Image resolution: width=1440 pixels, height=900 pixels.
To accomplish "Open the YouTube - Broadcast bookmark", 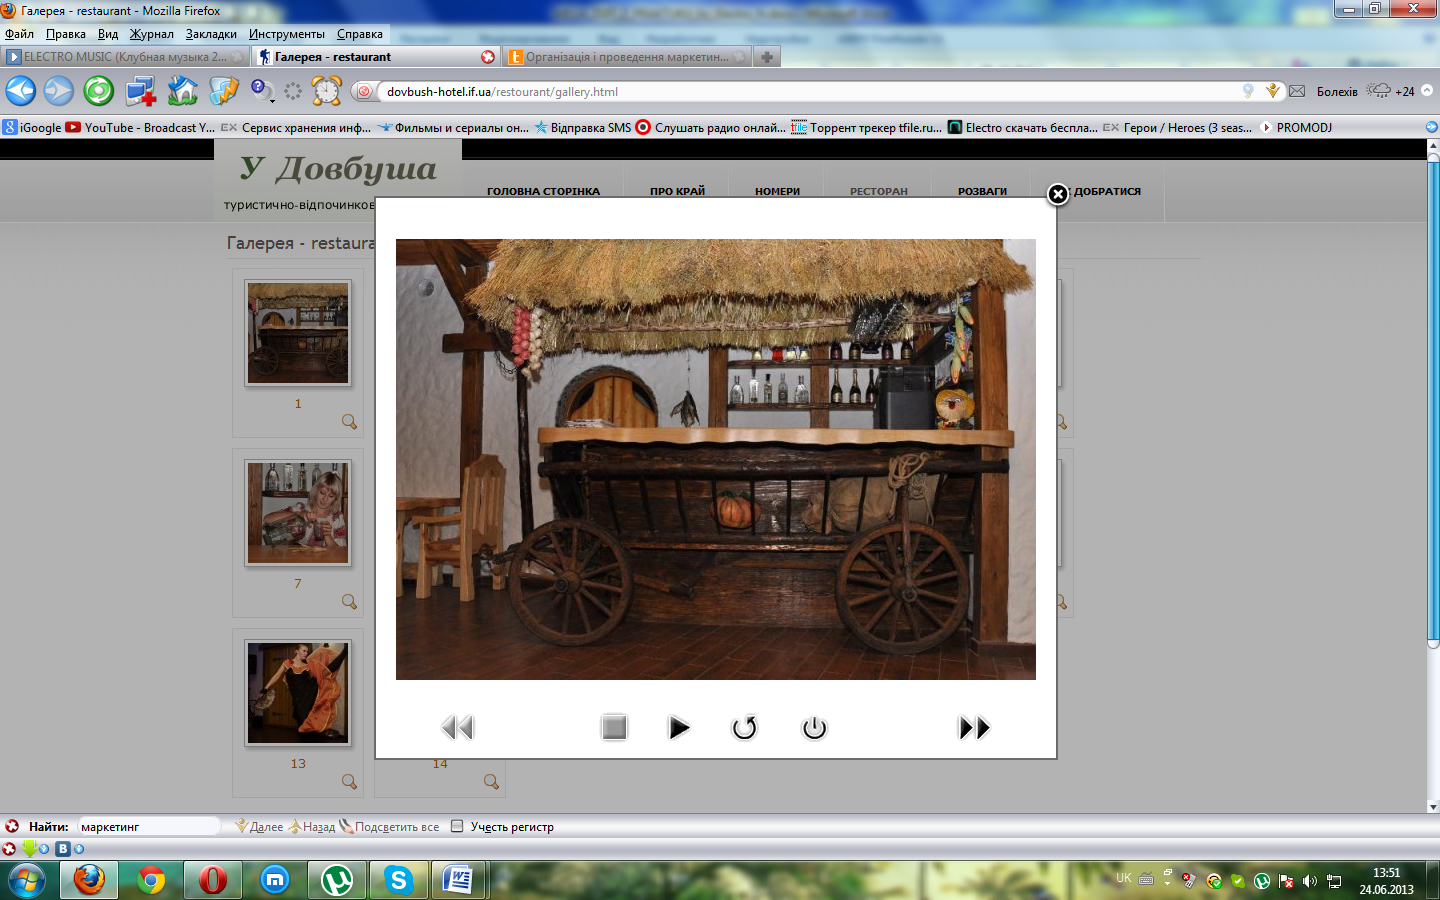I will pyautogui.click(x=140, y=127).
